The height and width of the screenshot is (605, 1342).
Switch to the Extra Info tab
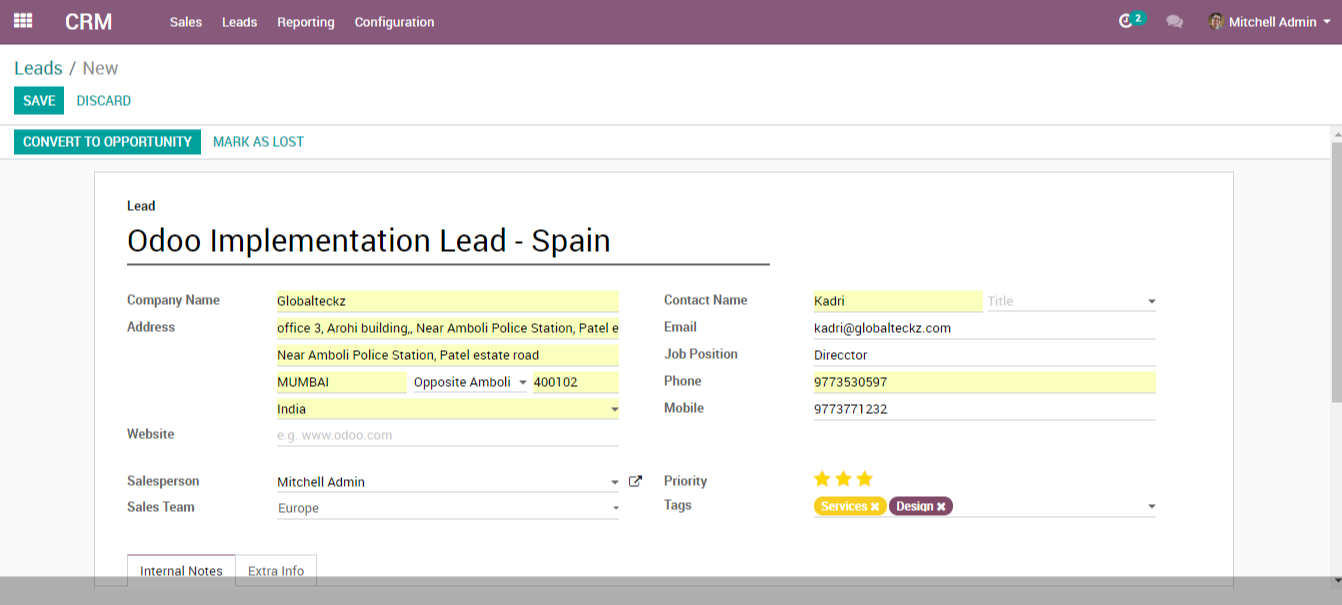tap(275, 571)
